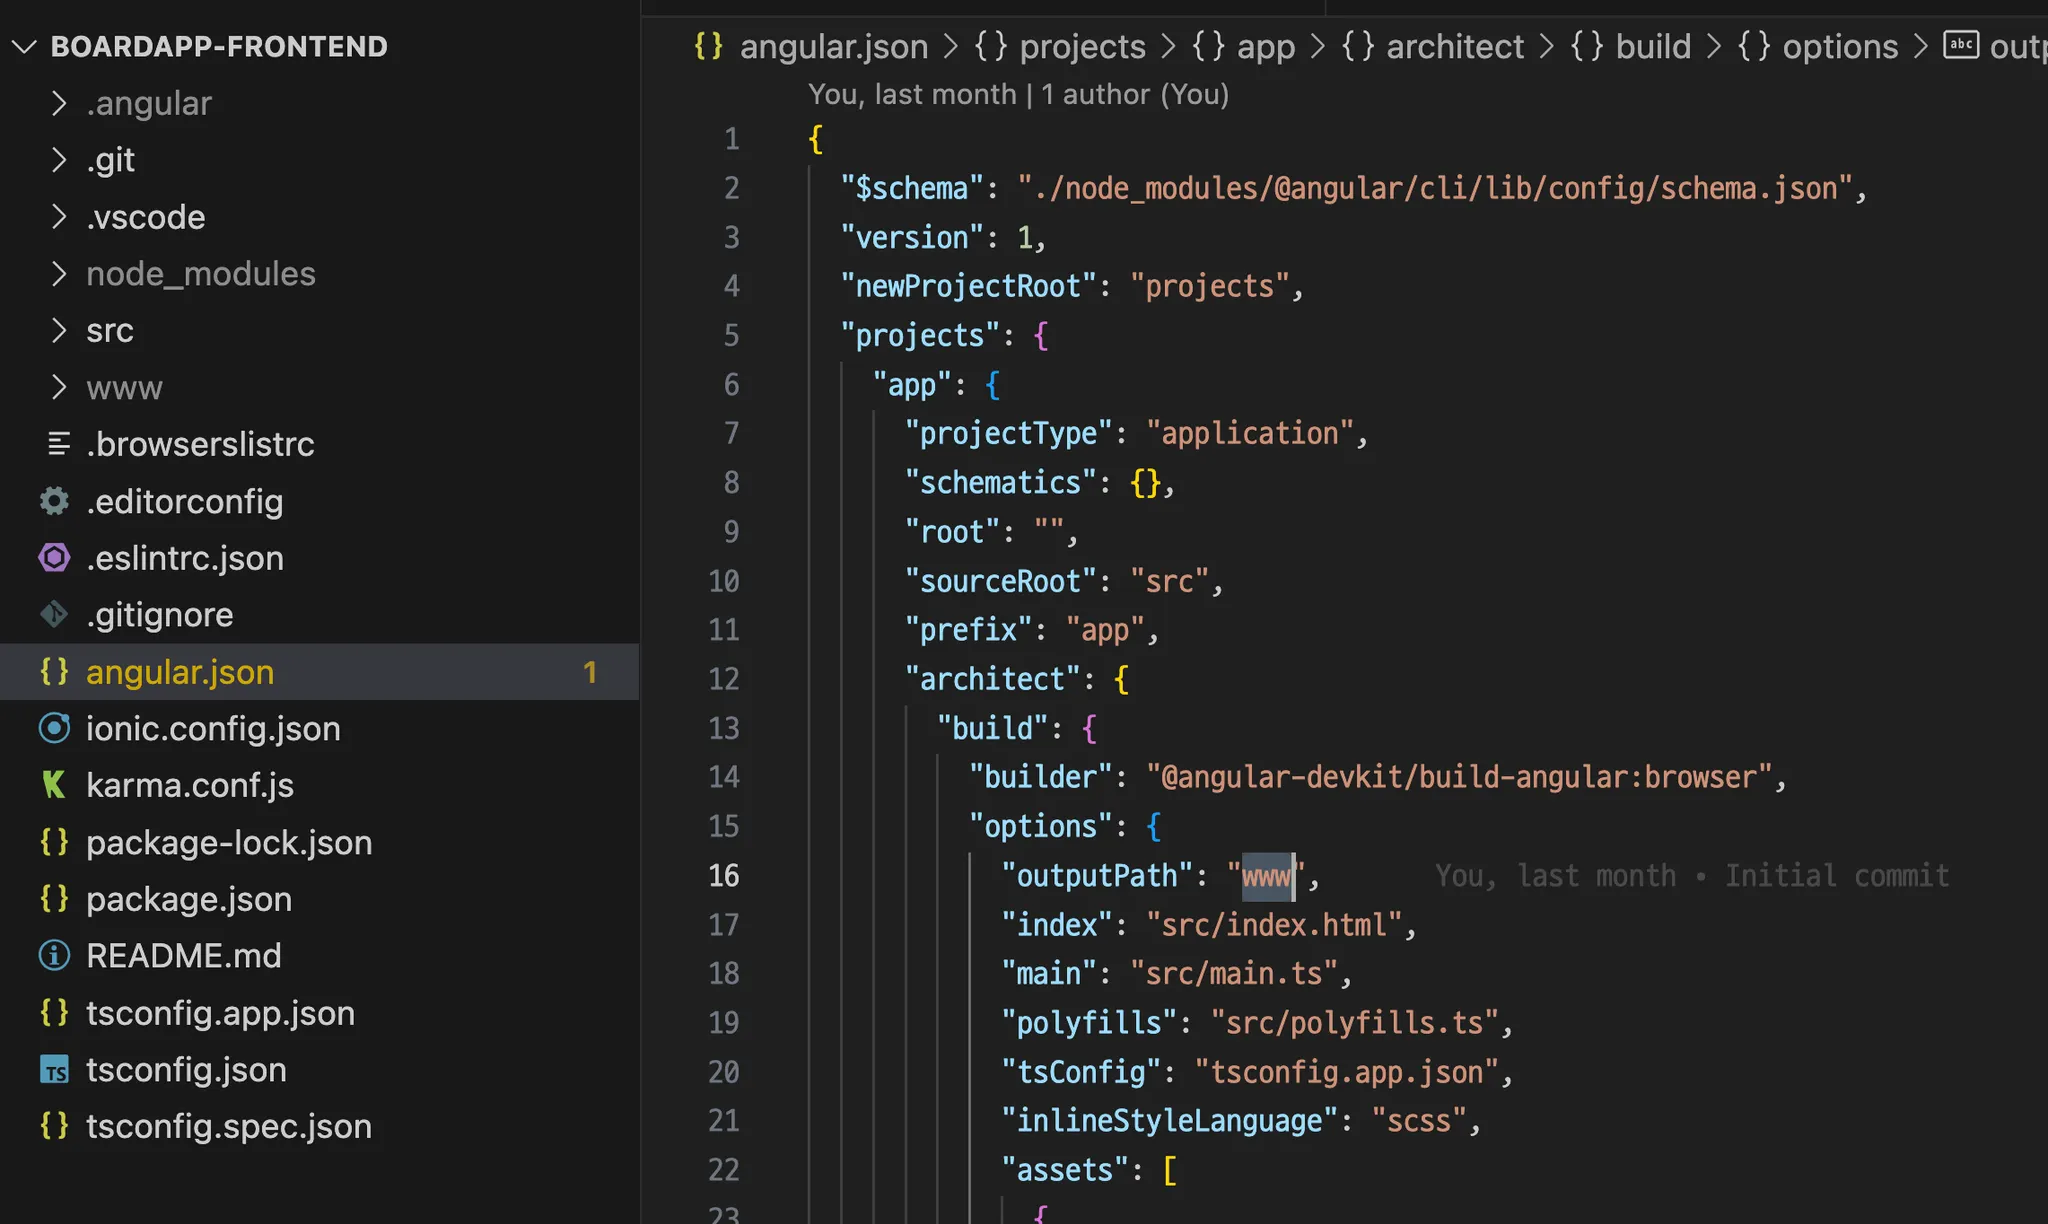Click the braces icon beside package.json

point(54,899)
